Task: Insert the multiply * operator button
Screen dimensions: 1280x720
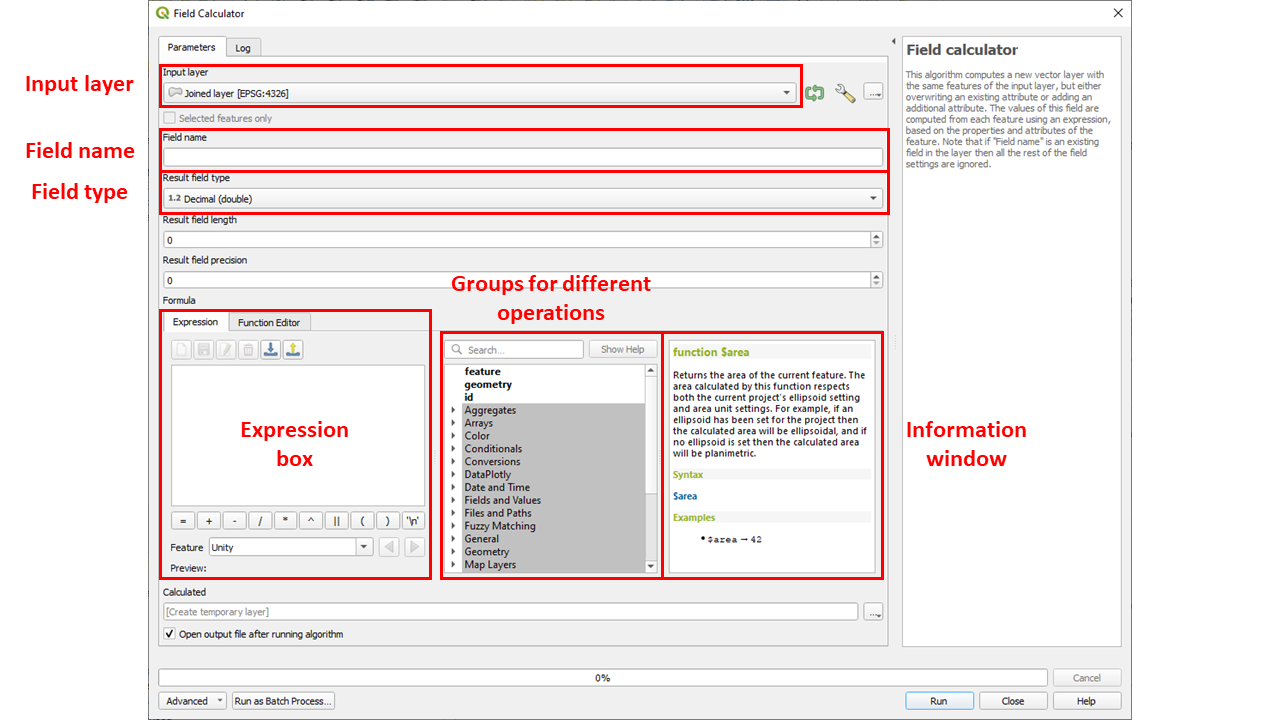Action: (x=285, y=521)
